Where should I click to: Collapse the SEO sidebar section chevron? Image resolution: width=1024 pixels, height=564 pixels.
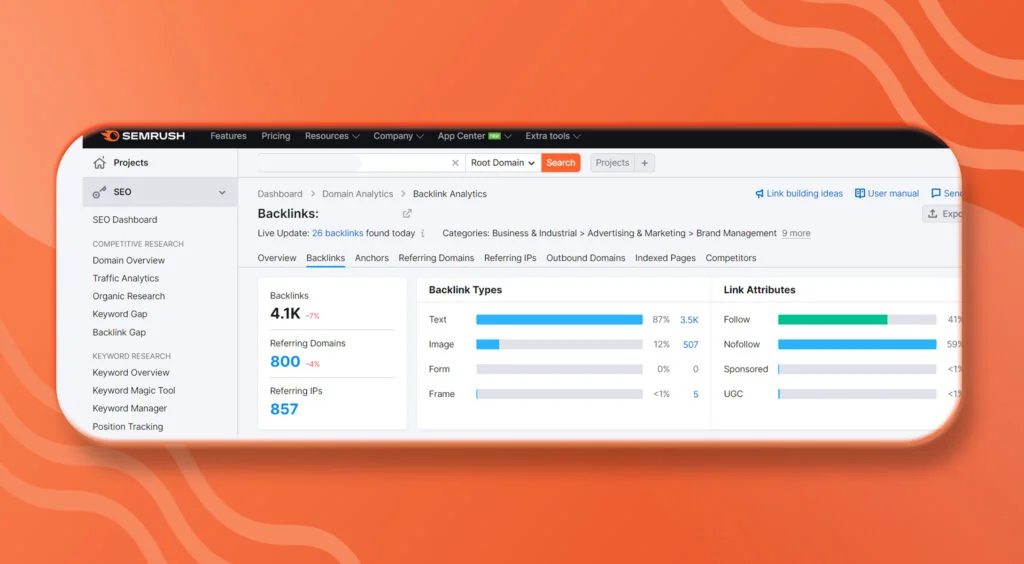coord(222,193)
